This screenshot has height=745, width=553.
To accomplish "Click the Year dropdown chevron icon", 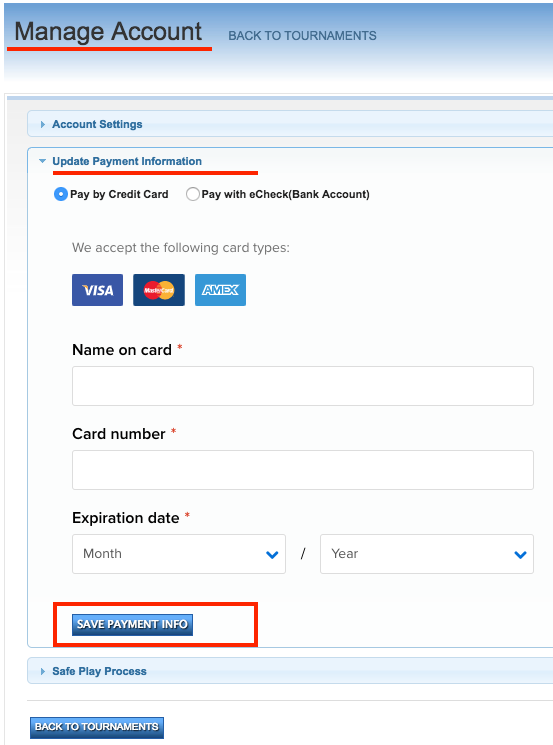I will (521, 554).
